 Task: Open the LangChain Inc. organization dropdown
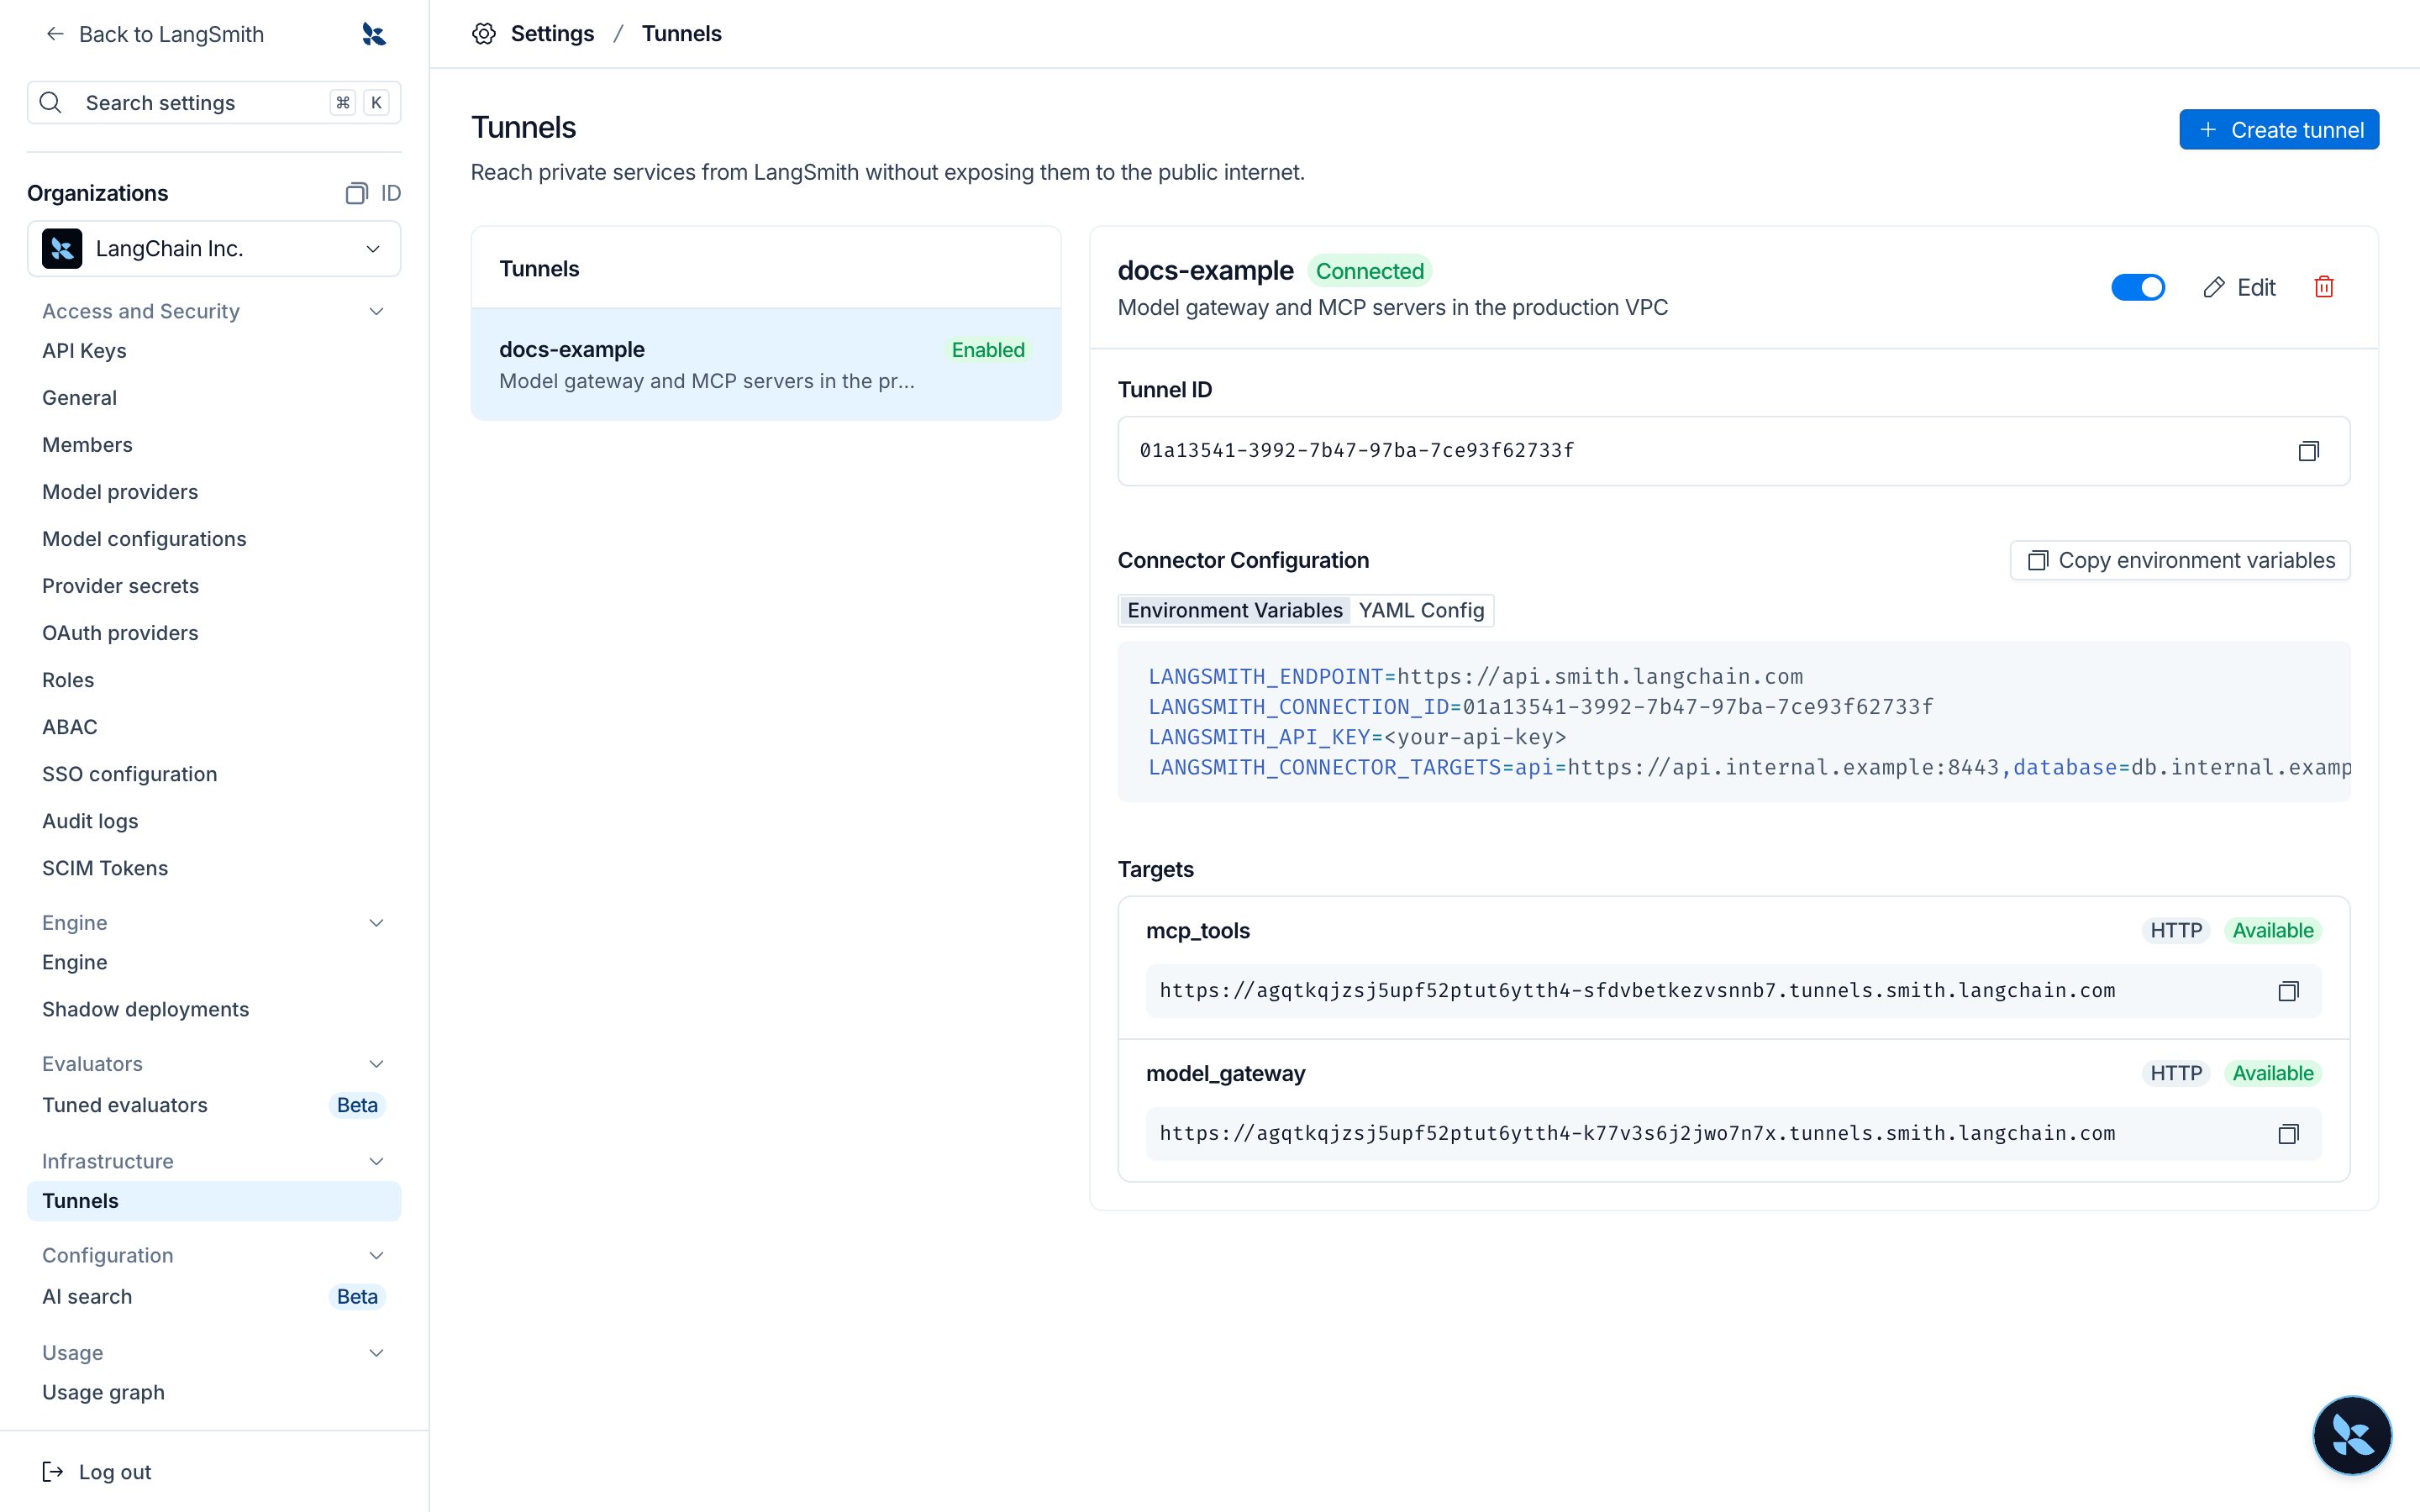(214, 248)
